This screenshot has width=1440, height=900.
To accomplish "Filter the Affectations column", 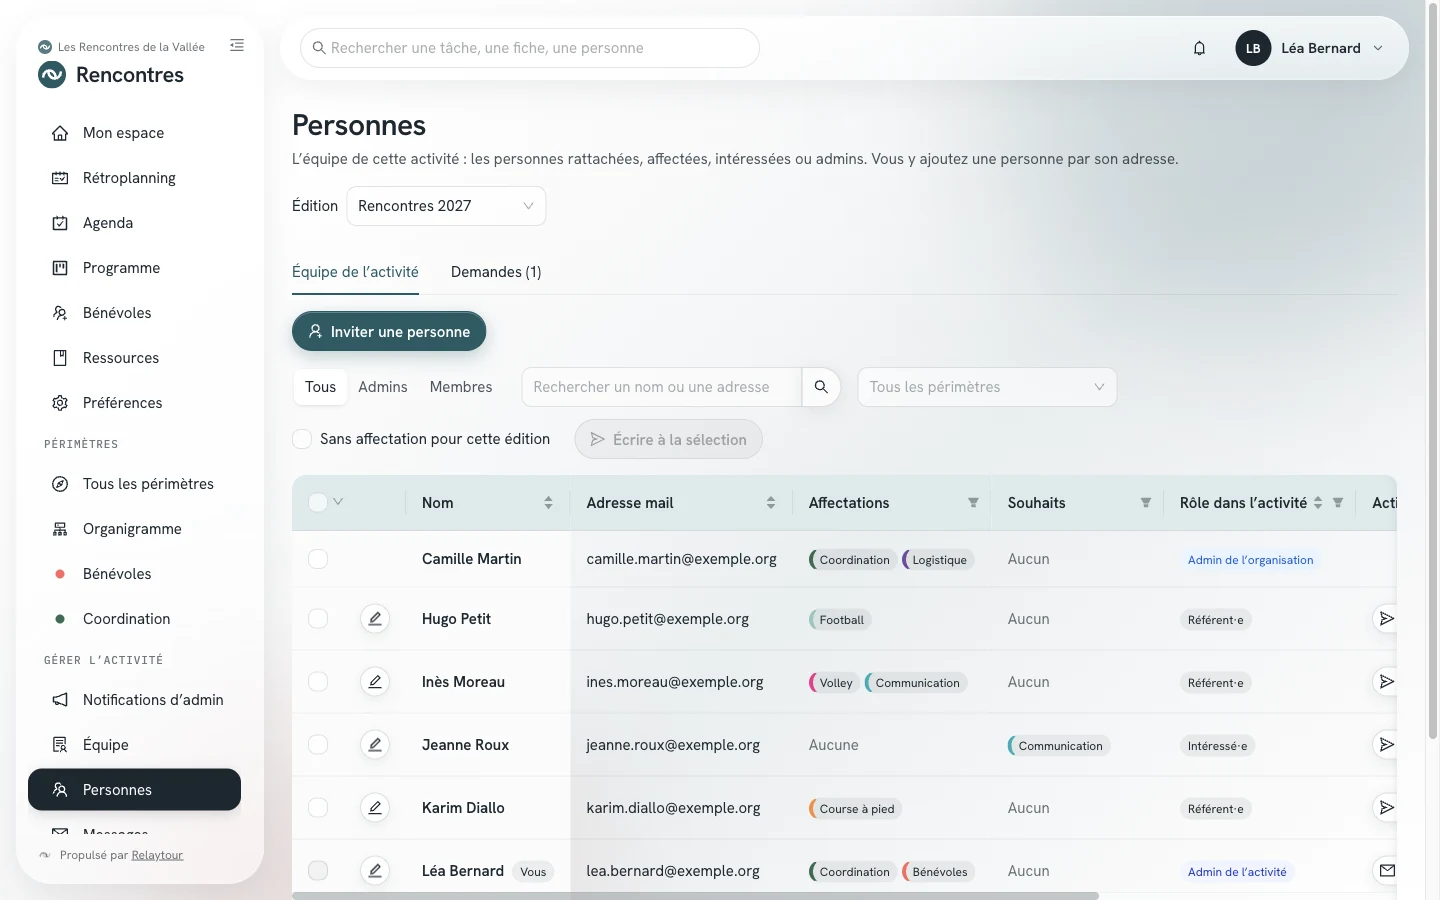I will point(973,503).
